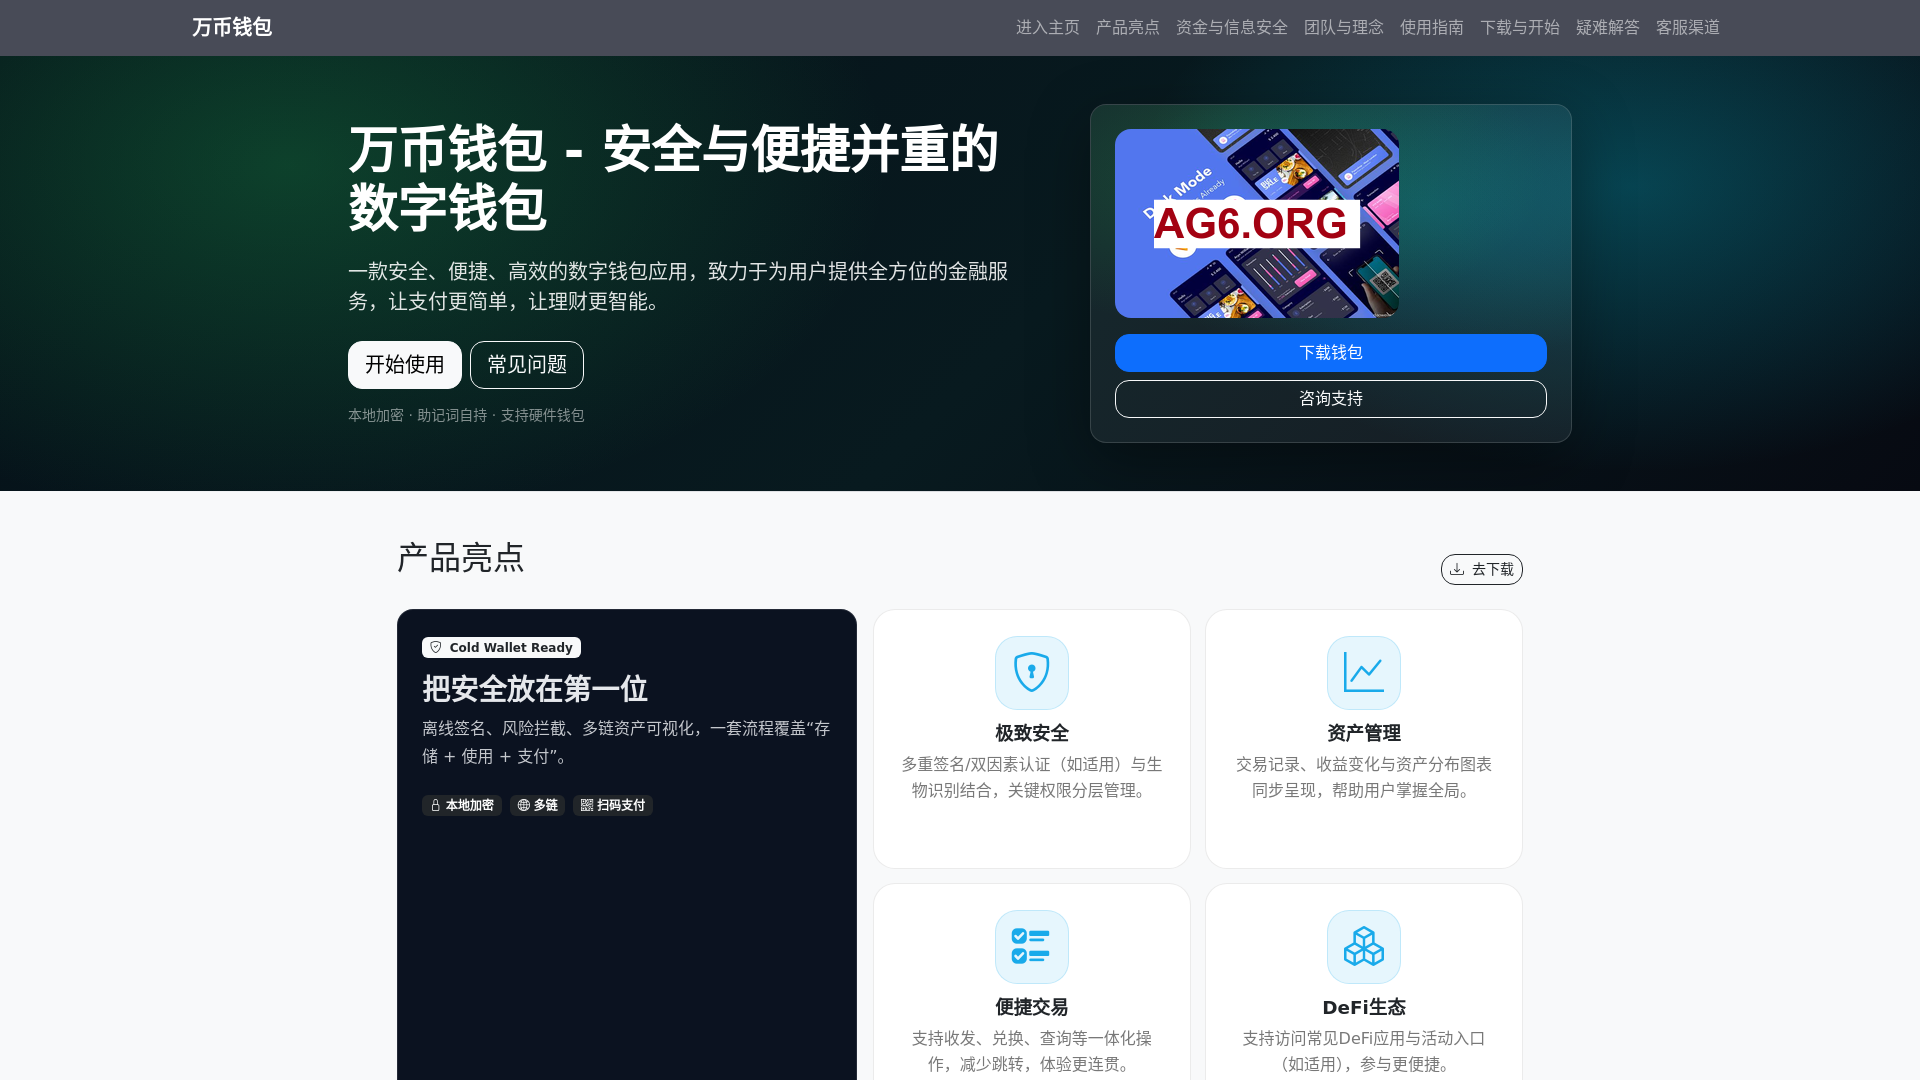The image size is (1920, 1080).
Task: Click the blue 下载钱包 button
Action: (1331, 353)
